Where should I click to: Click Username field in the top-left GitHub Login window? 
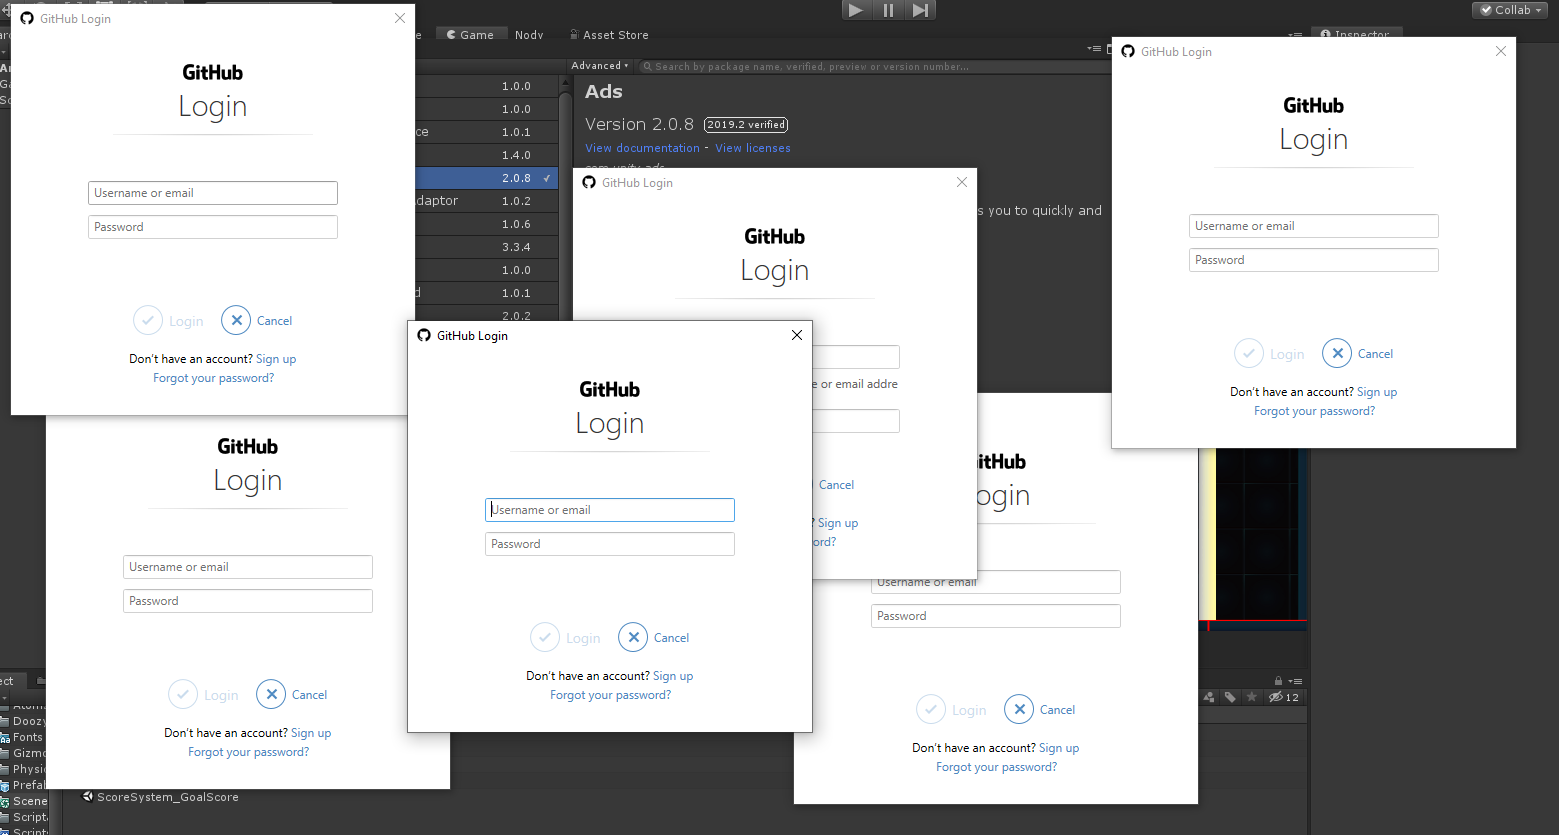click(x=213, y=193)
